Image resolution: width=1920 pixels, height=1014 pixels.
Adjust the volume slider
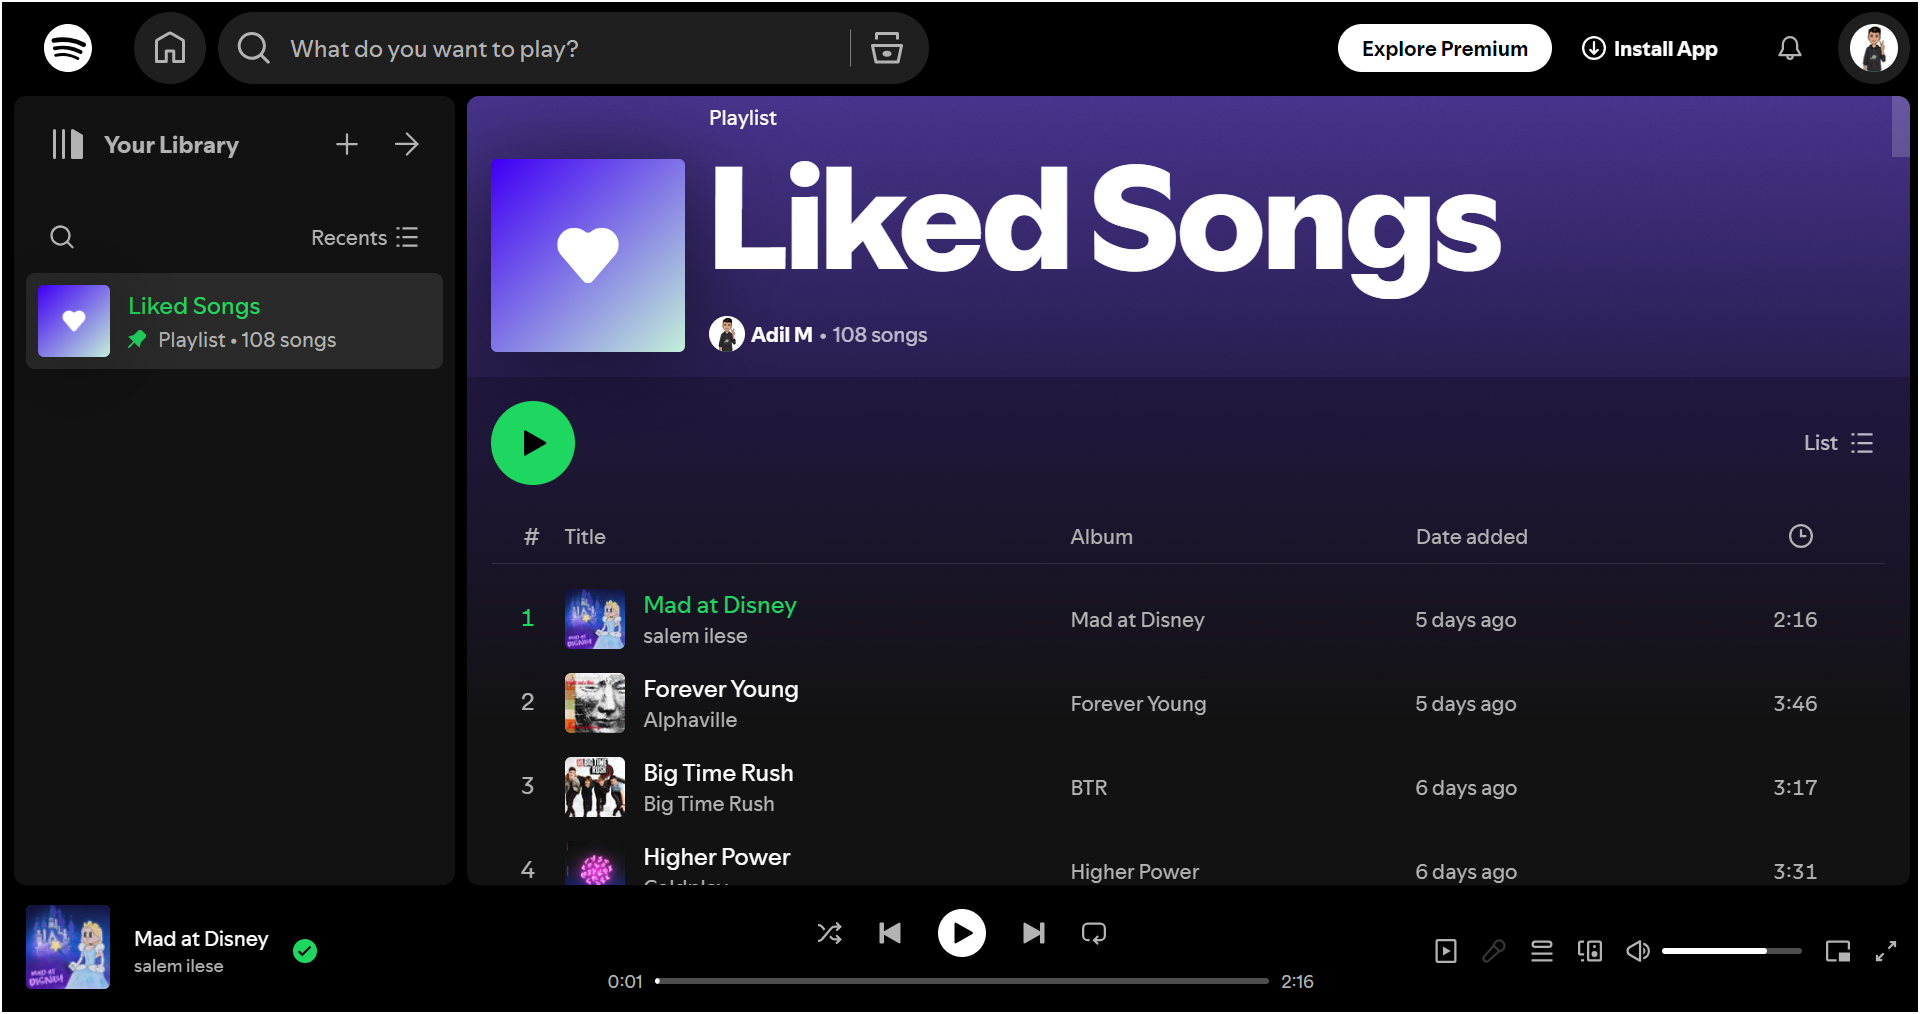1732,951
